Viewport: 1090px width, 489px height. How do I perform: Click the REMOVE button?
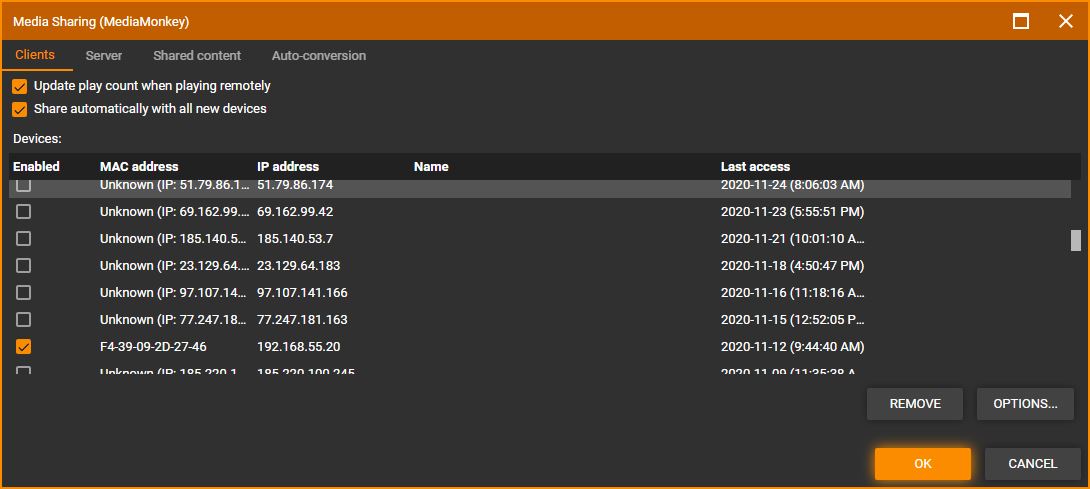pyautogui.click(x=915, y=404)
